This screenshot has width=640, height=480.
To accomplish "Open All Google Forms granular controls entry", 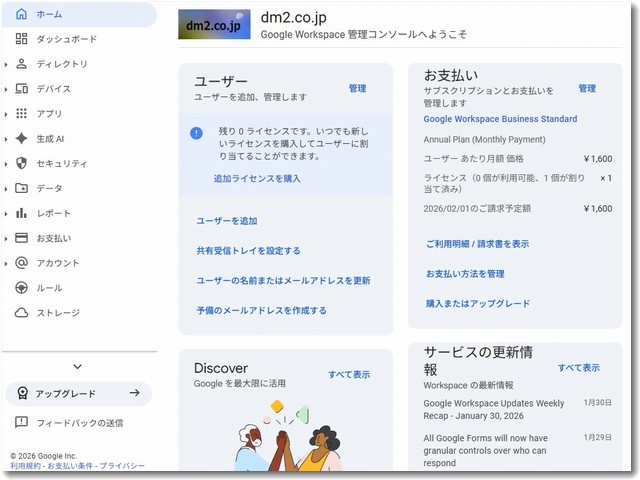I will click(485, 450).
